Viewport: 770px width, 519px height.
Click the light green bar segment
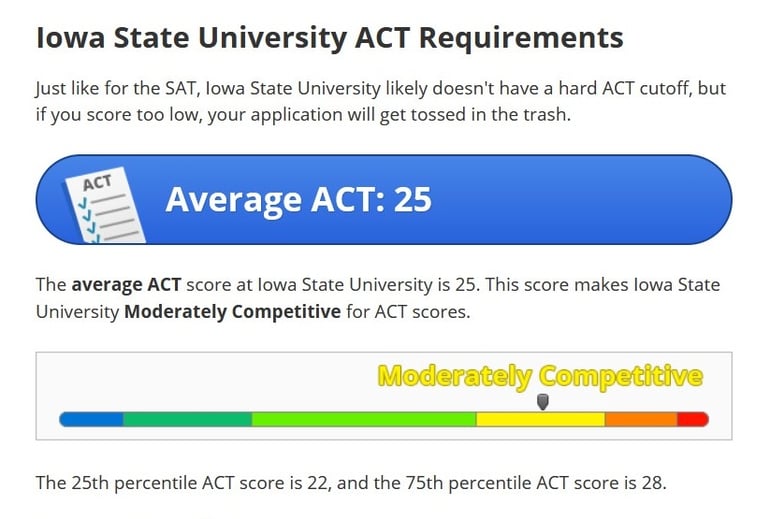pyautogui.click(x=363, y=419)
